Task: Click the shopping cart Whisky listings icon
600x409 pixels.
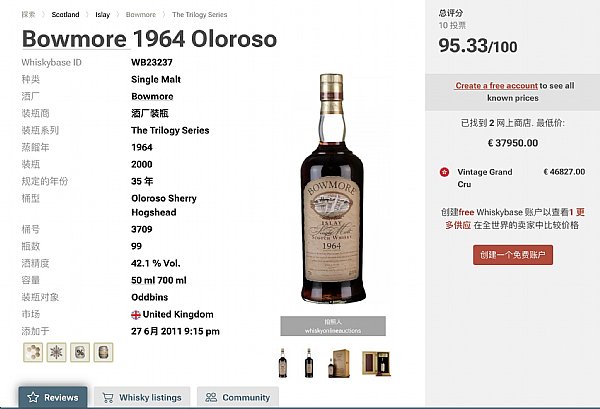Action: point(108,398)
